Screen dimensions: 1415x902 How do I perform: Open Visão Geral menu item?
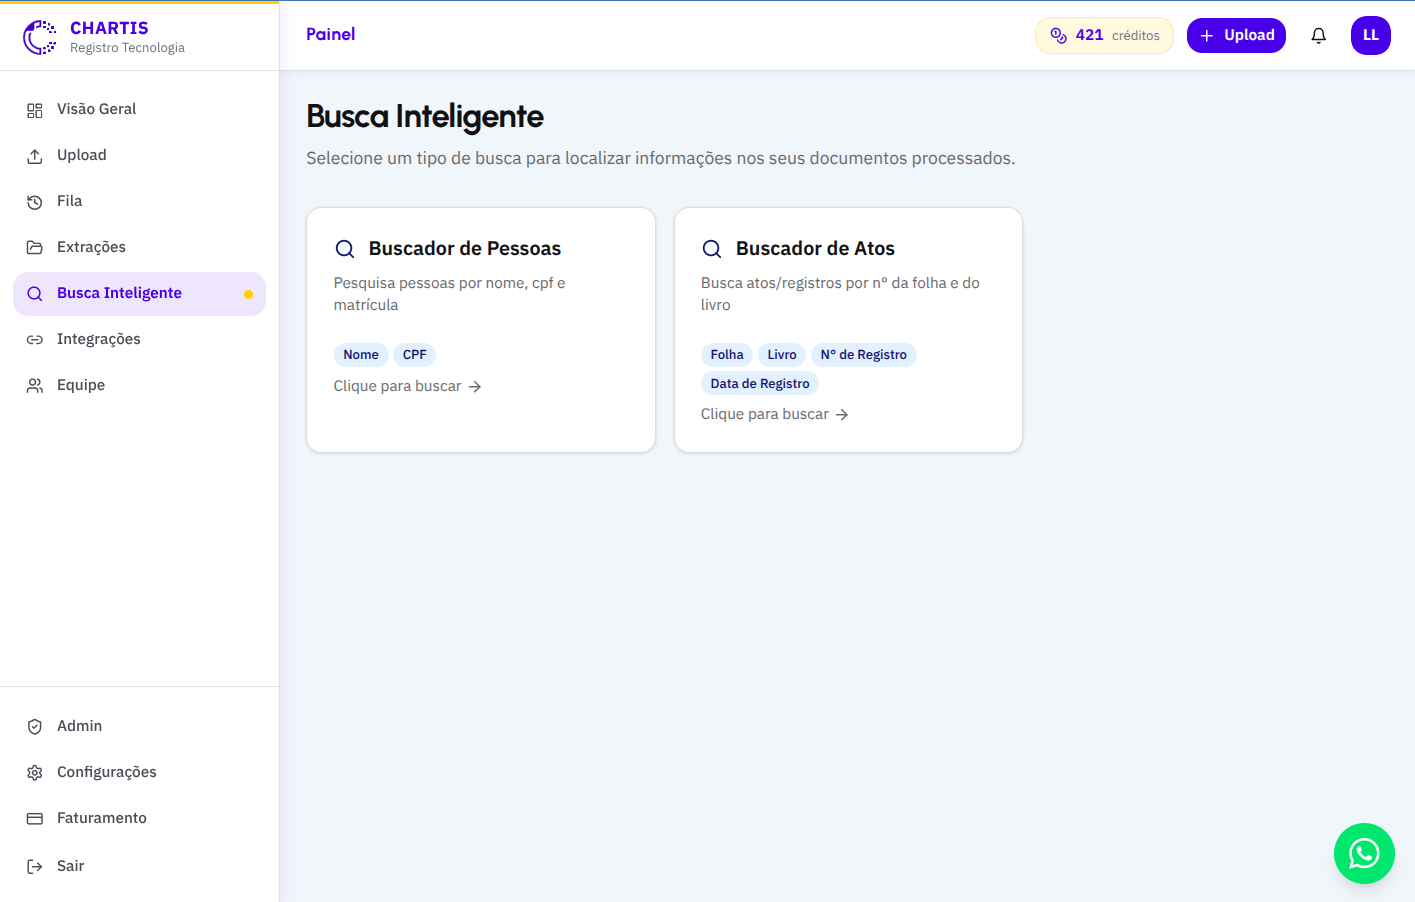coord(139,109)
